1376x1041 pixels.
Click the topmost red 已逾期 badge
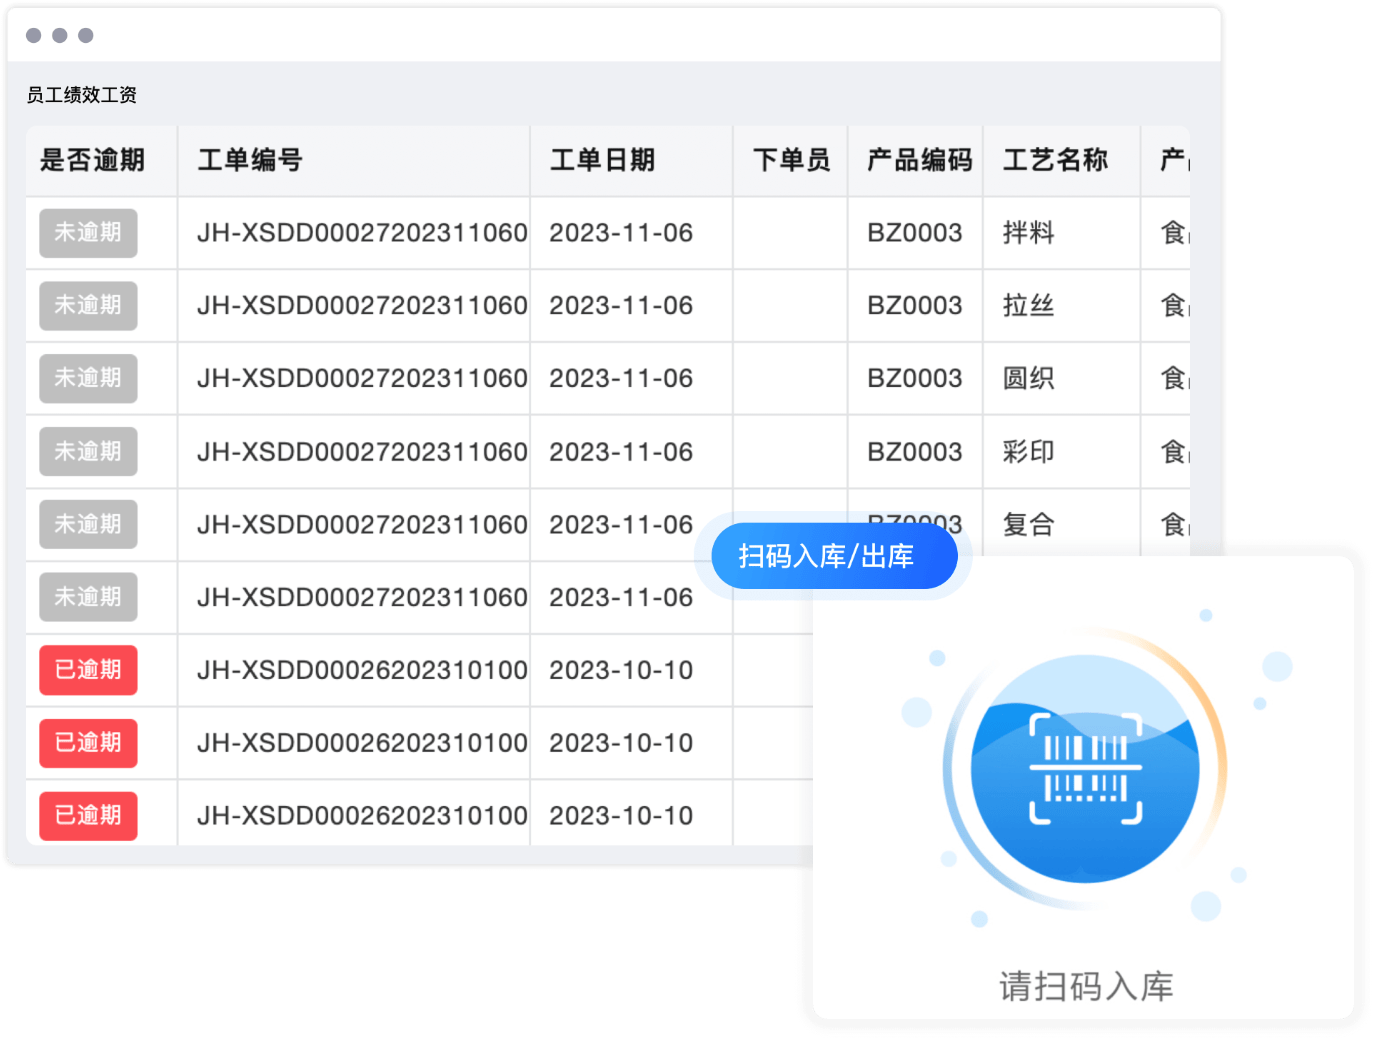click(88, 670)
